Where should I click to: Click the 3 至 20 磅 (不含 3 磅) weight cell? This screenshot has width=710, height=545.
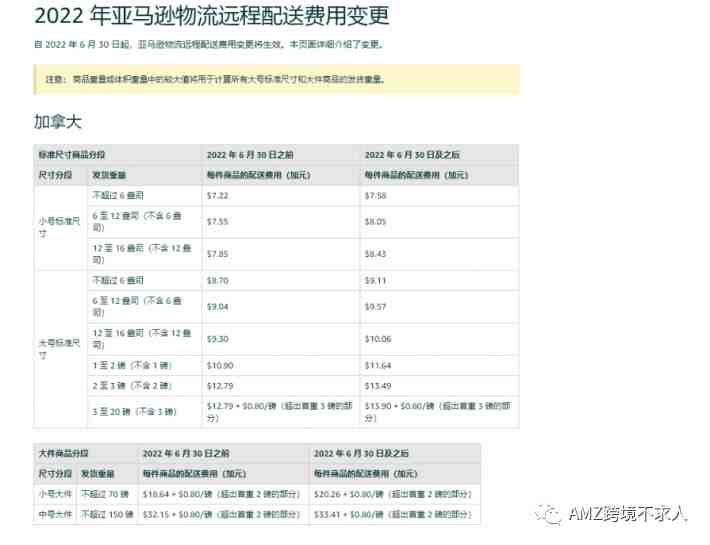(x=134, y=412)
